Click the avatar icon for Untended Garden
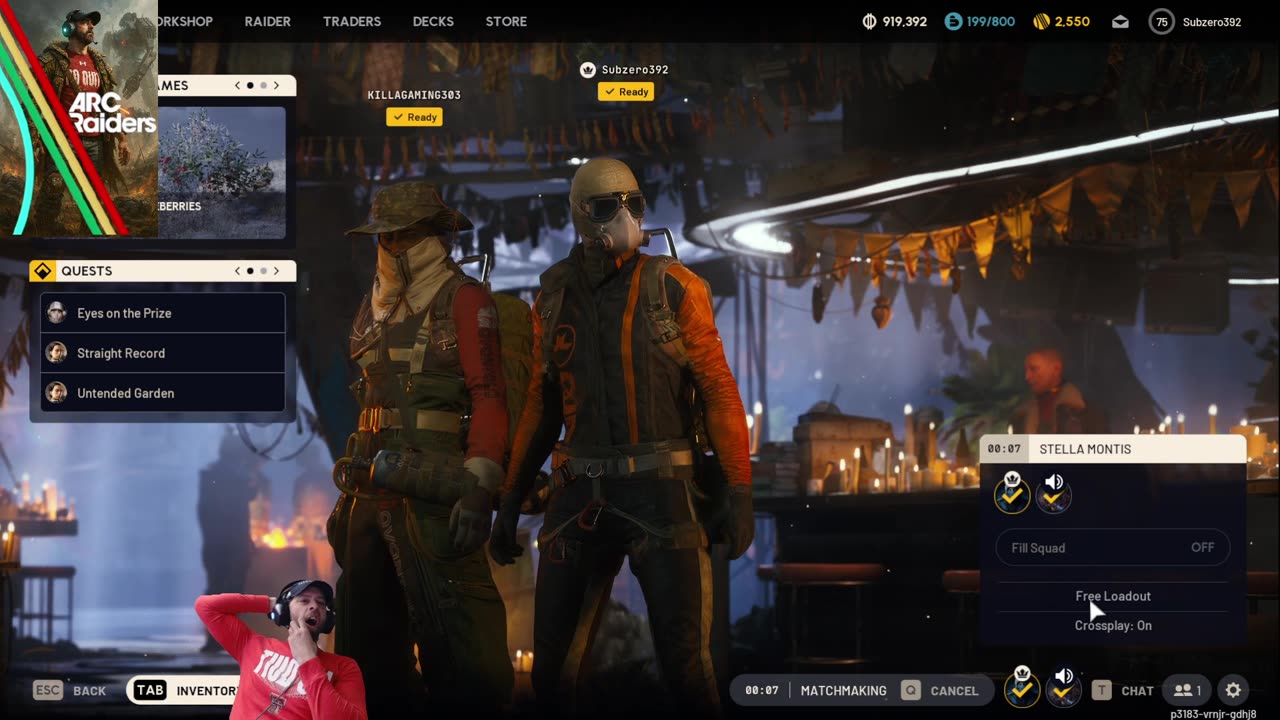The image size is (1280, 720). [x=57, y=393]
